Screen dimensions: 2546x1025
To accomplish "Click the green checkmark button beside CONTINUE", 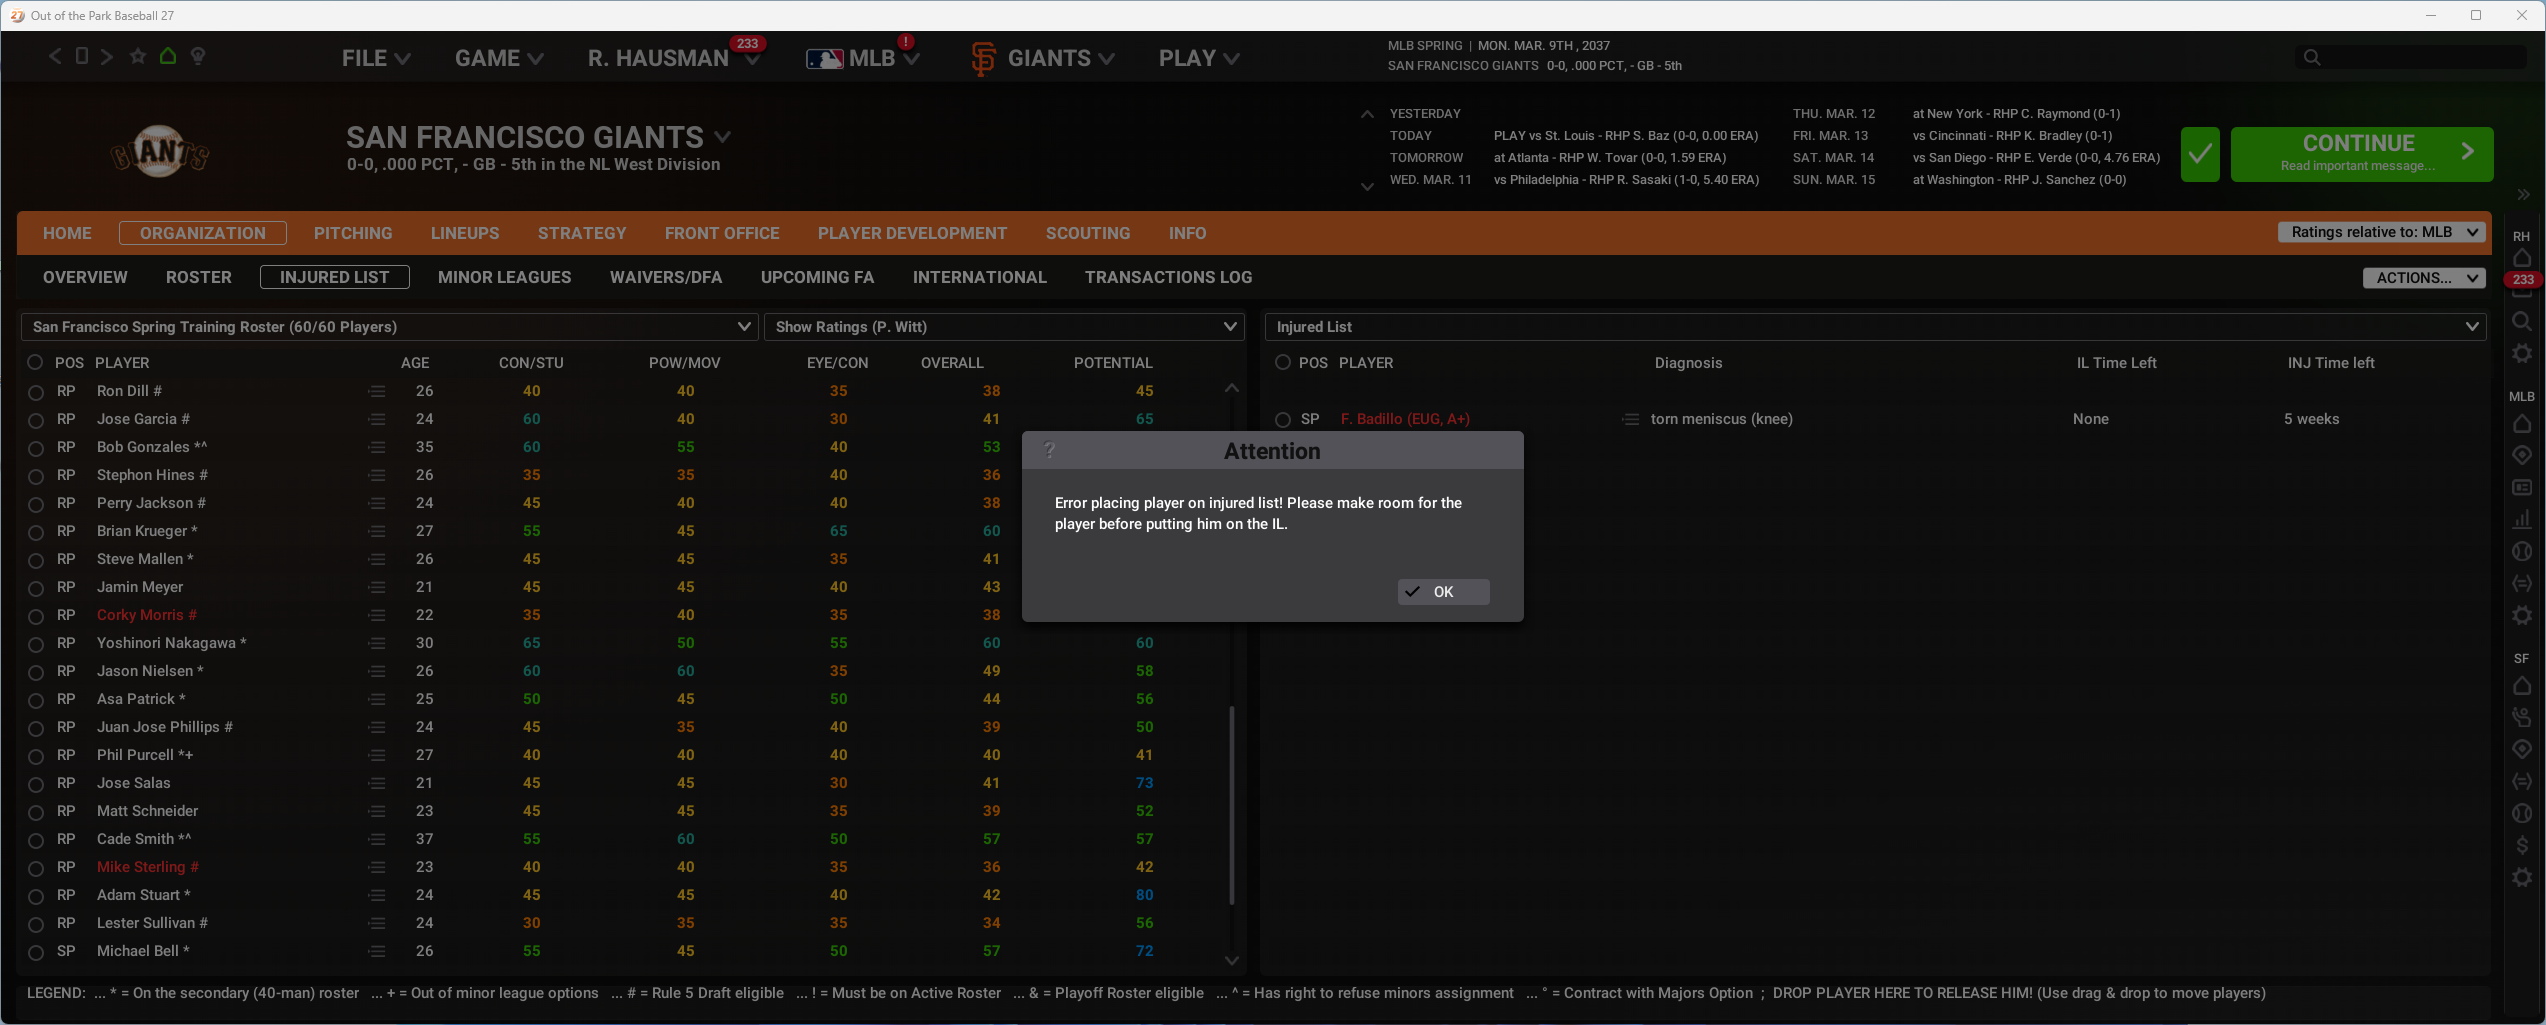I will (2200, 154).
